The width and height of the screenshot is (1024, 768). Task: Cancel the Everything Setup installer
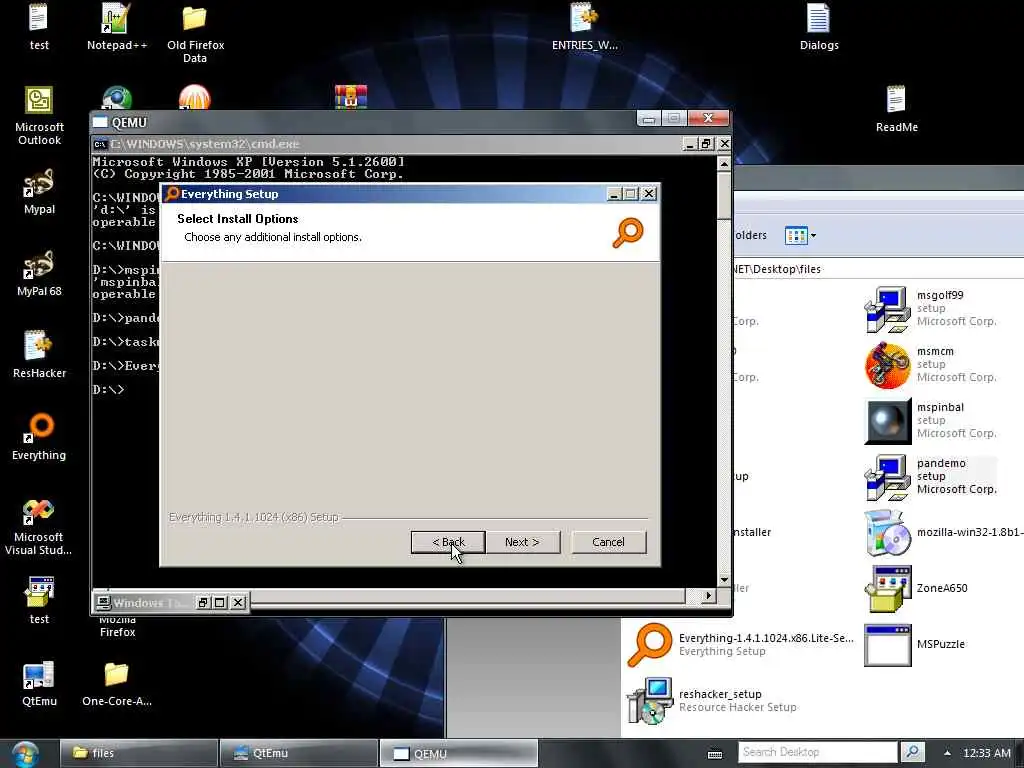point(608,542)
